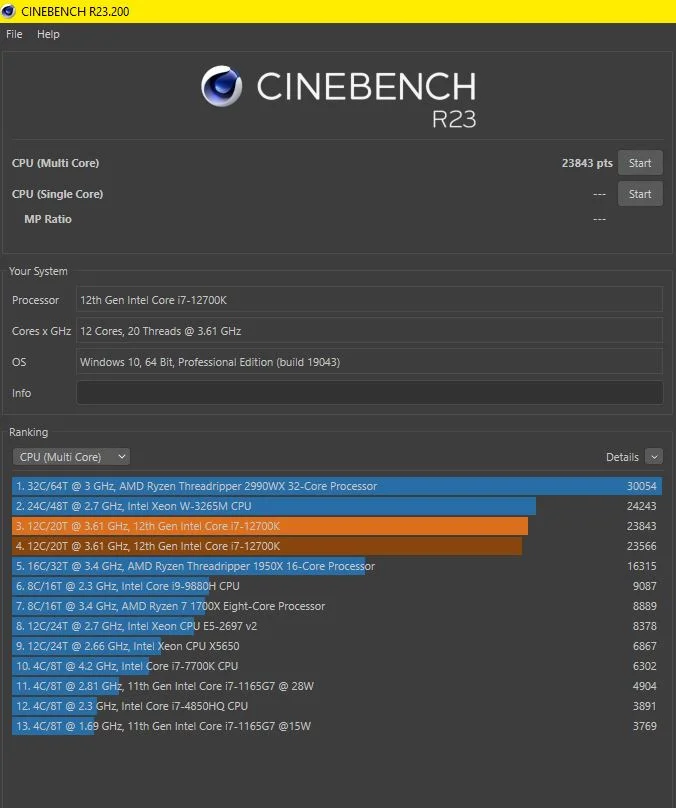The image size is (676, 808).
Task: Select ranking row Threadripper 1950X 16-Core
Action: (337, 566)
